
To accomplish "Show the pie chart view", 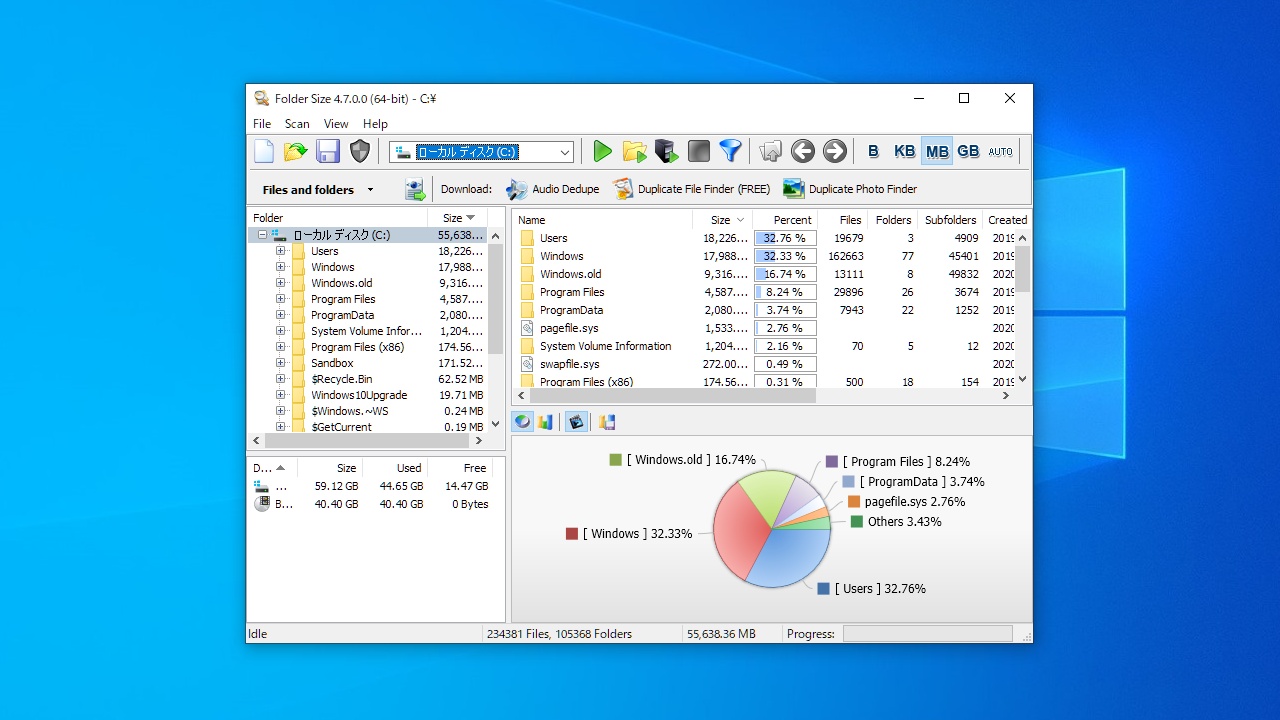I will (522, 422).
